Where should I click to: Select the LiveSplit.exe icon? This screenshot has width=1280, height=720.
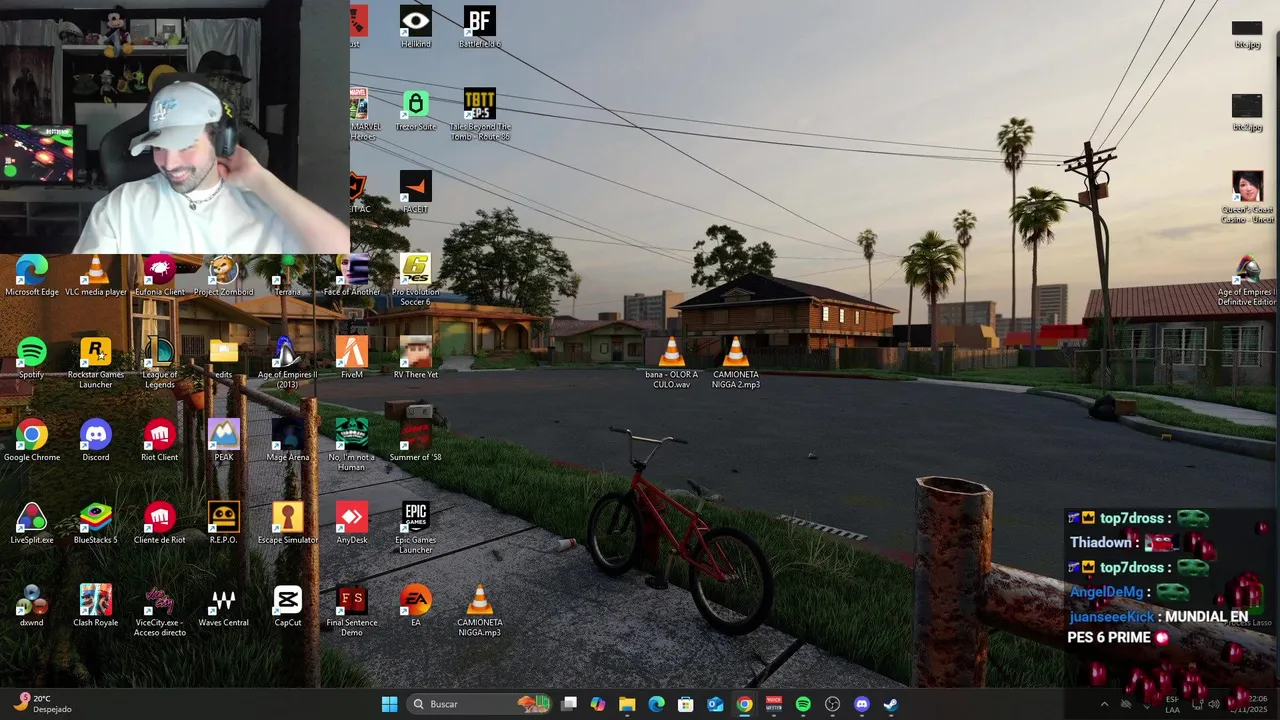click(32, 523)
